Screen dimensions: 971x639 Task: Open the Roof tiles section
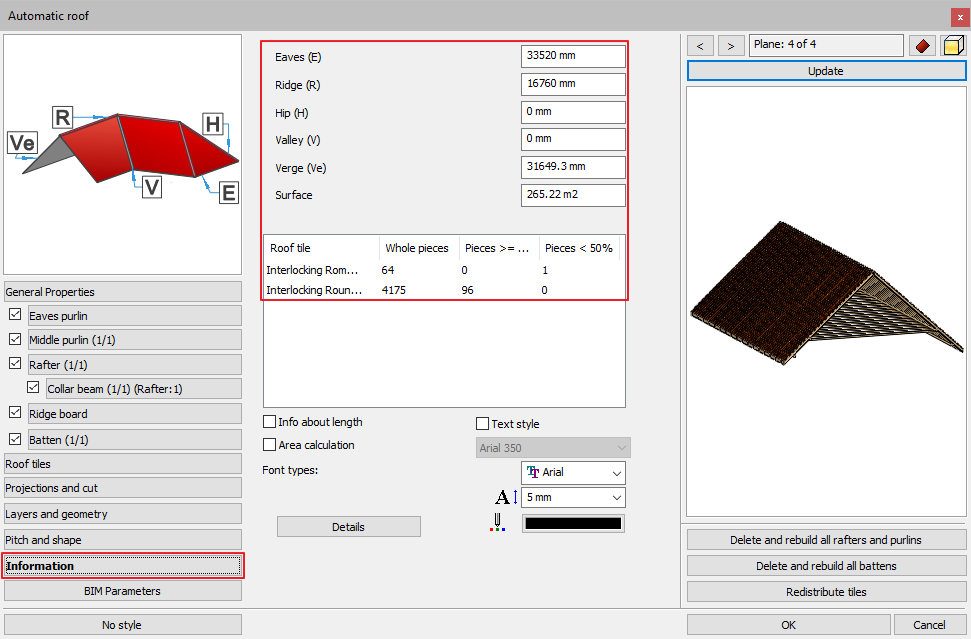point(122,464)
